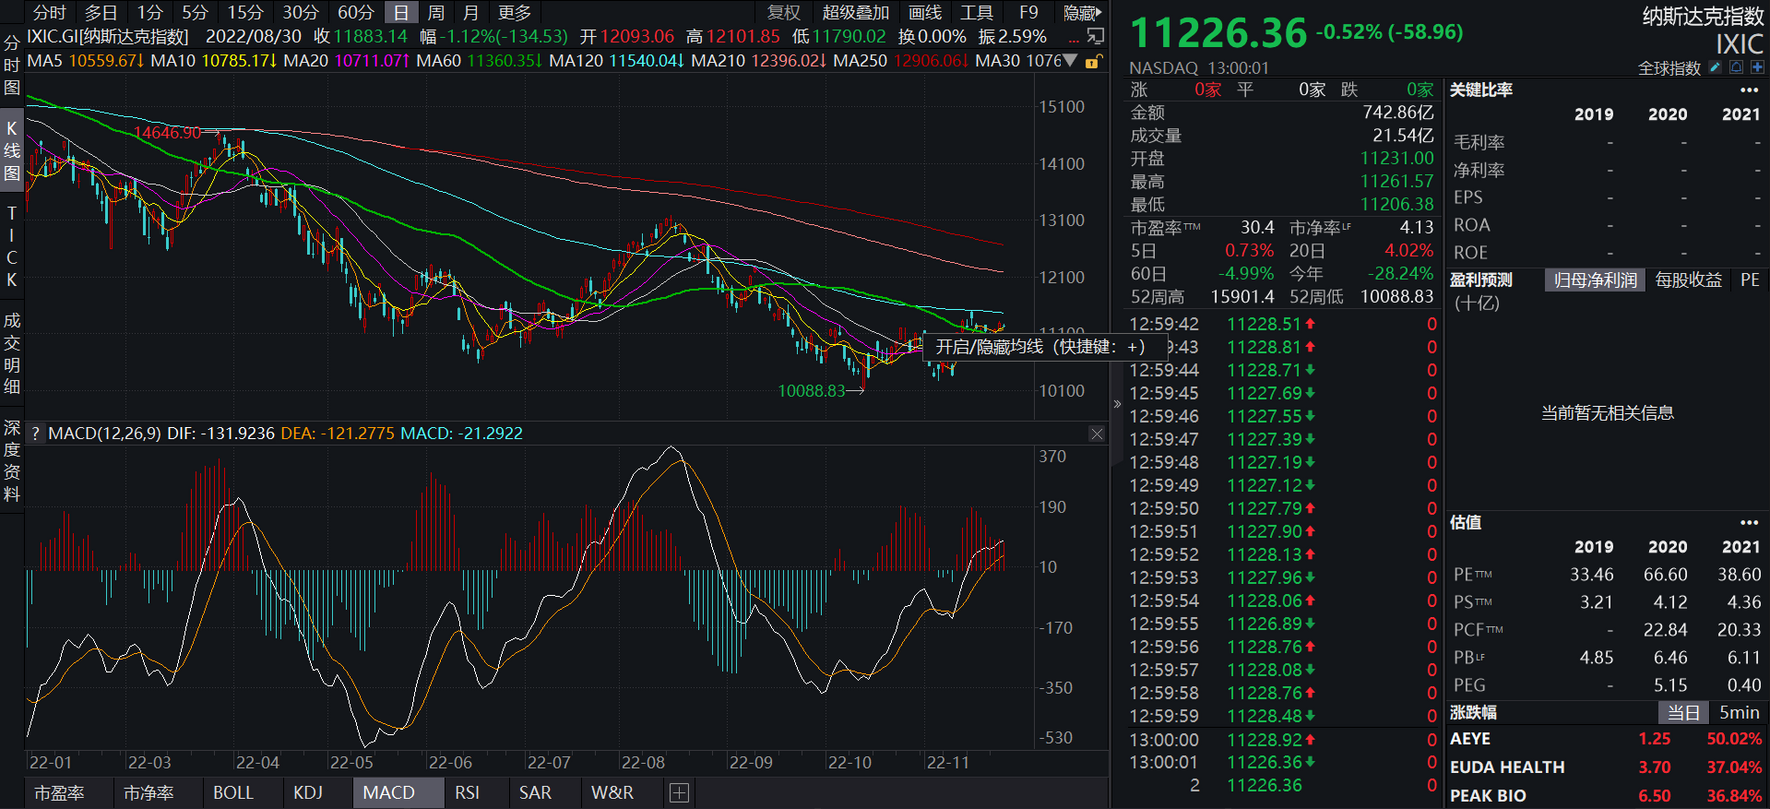Select the 15分 period

pyautogui.click(x=245, y=12)
